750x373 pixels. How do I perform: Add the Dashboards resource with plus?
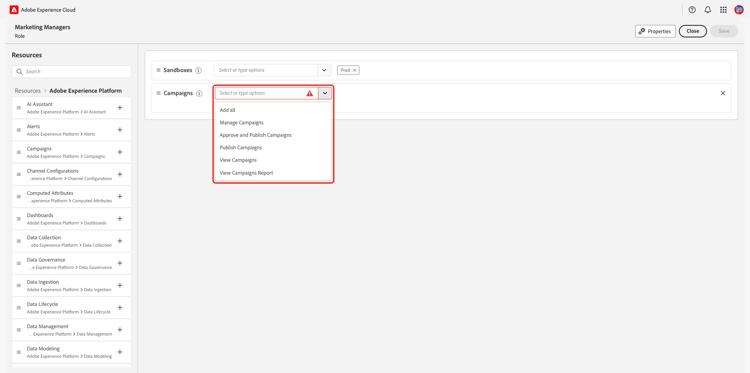click(x=120, y=219)
